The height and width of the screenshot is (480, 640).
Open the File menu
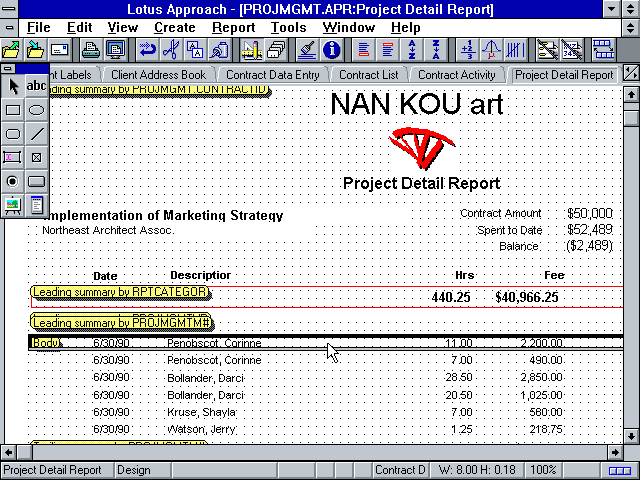coord(39,28)
